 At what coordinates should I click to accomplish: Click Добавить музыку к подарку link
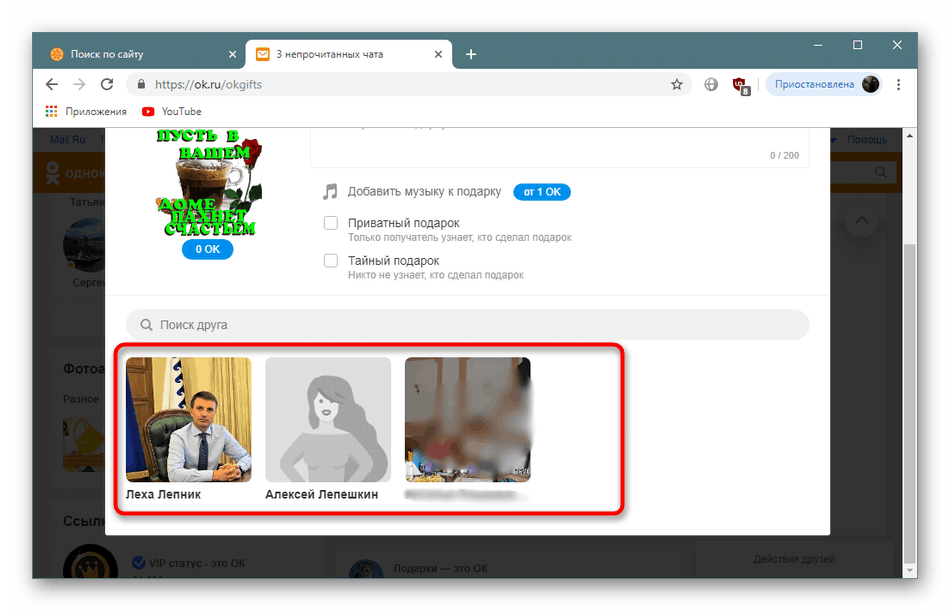(x=424, y=192)
